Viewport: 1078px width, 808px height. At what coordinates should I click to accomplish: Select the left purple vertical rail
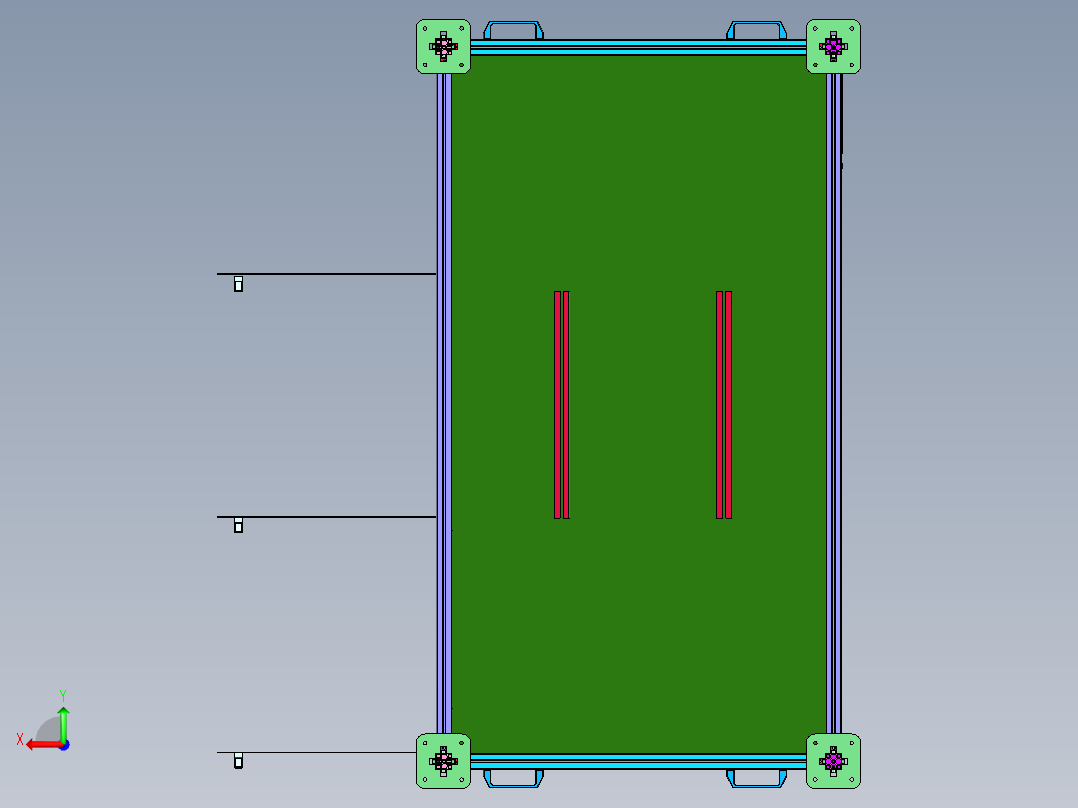(444, 404)
